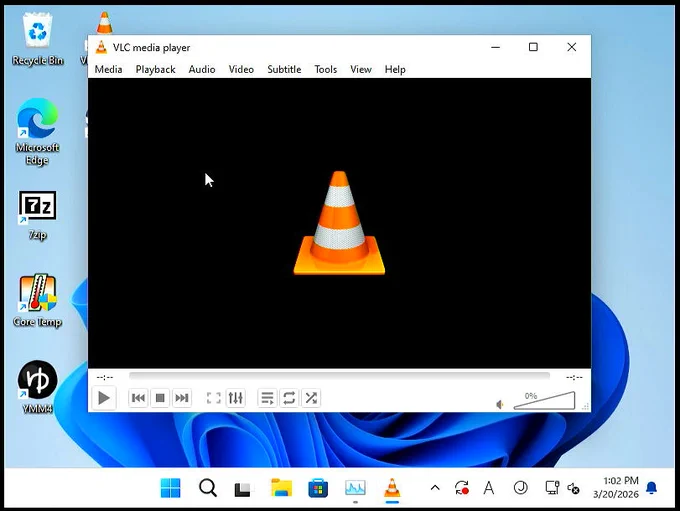Select VLC desktop shortcut behind the window
The image size is (680, 511).
tap(105, 23)
